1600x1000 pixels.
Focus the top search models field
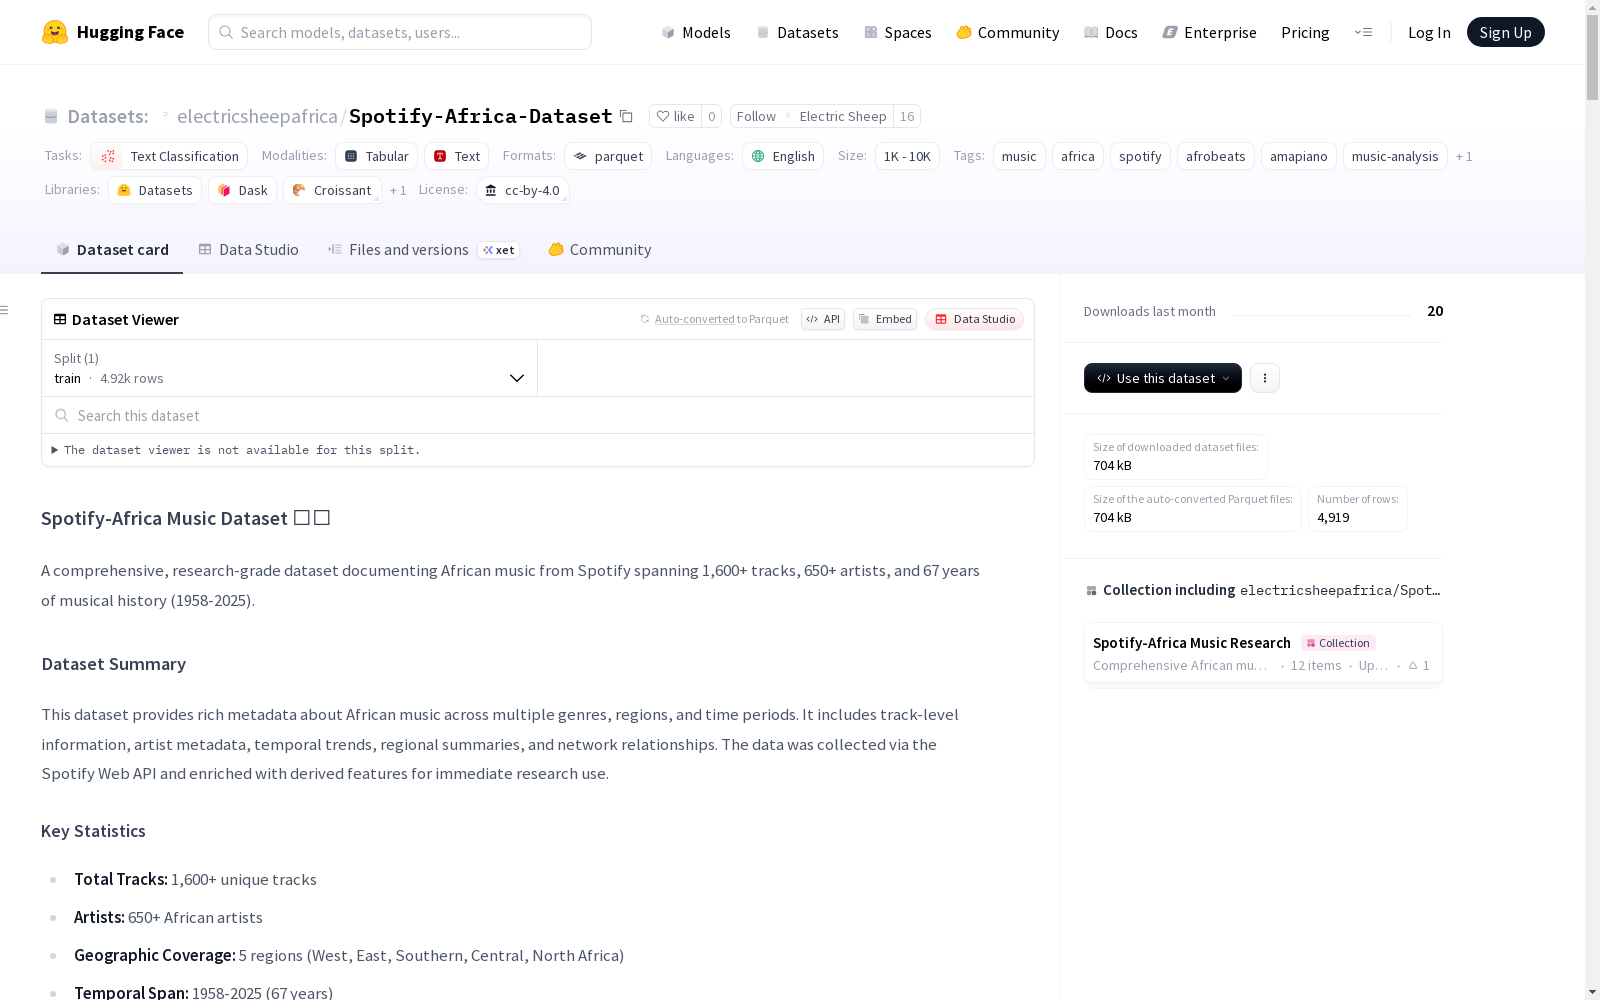pos(400,32)
